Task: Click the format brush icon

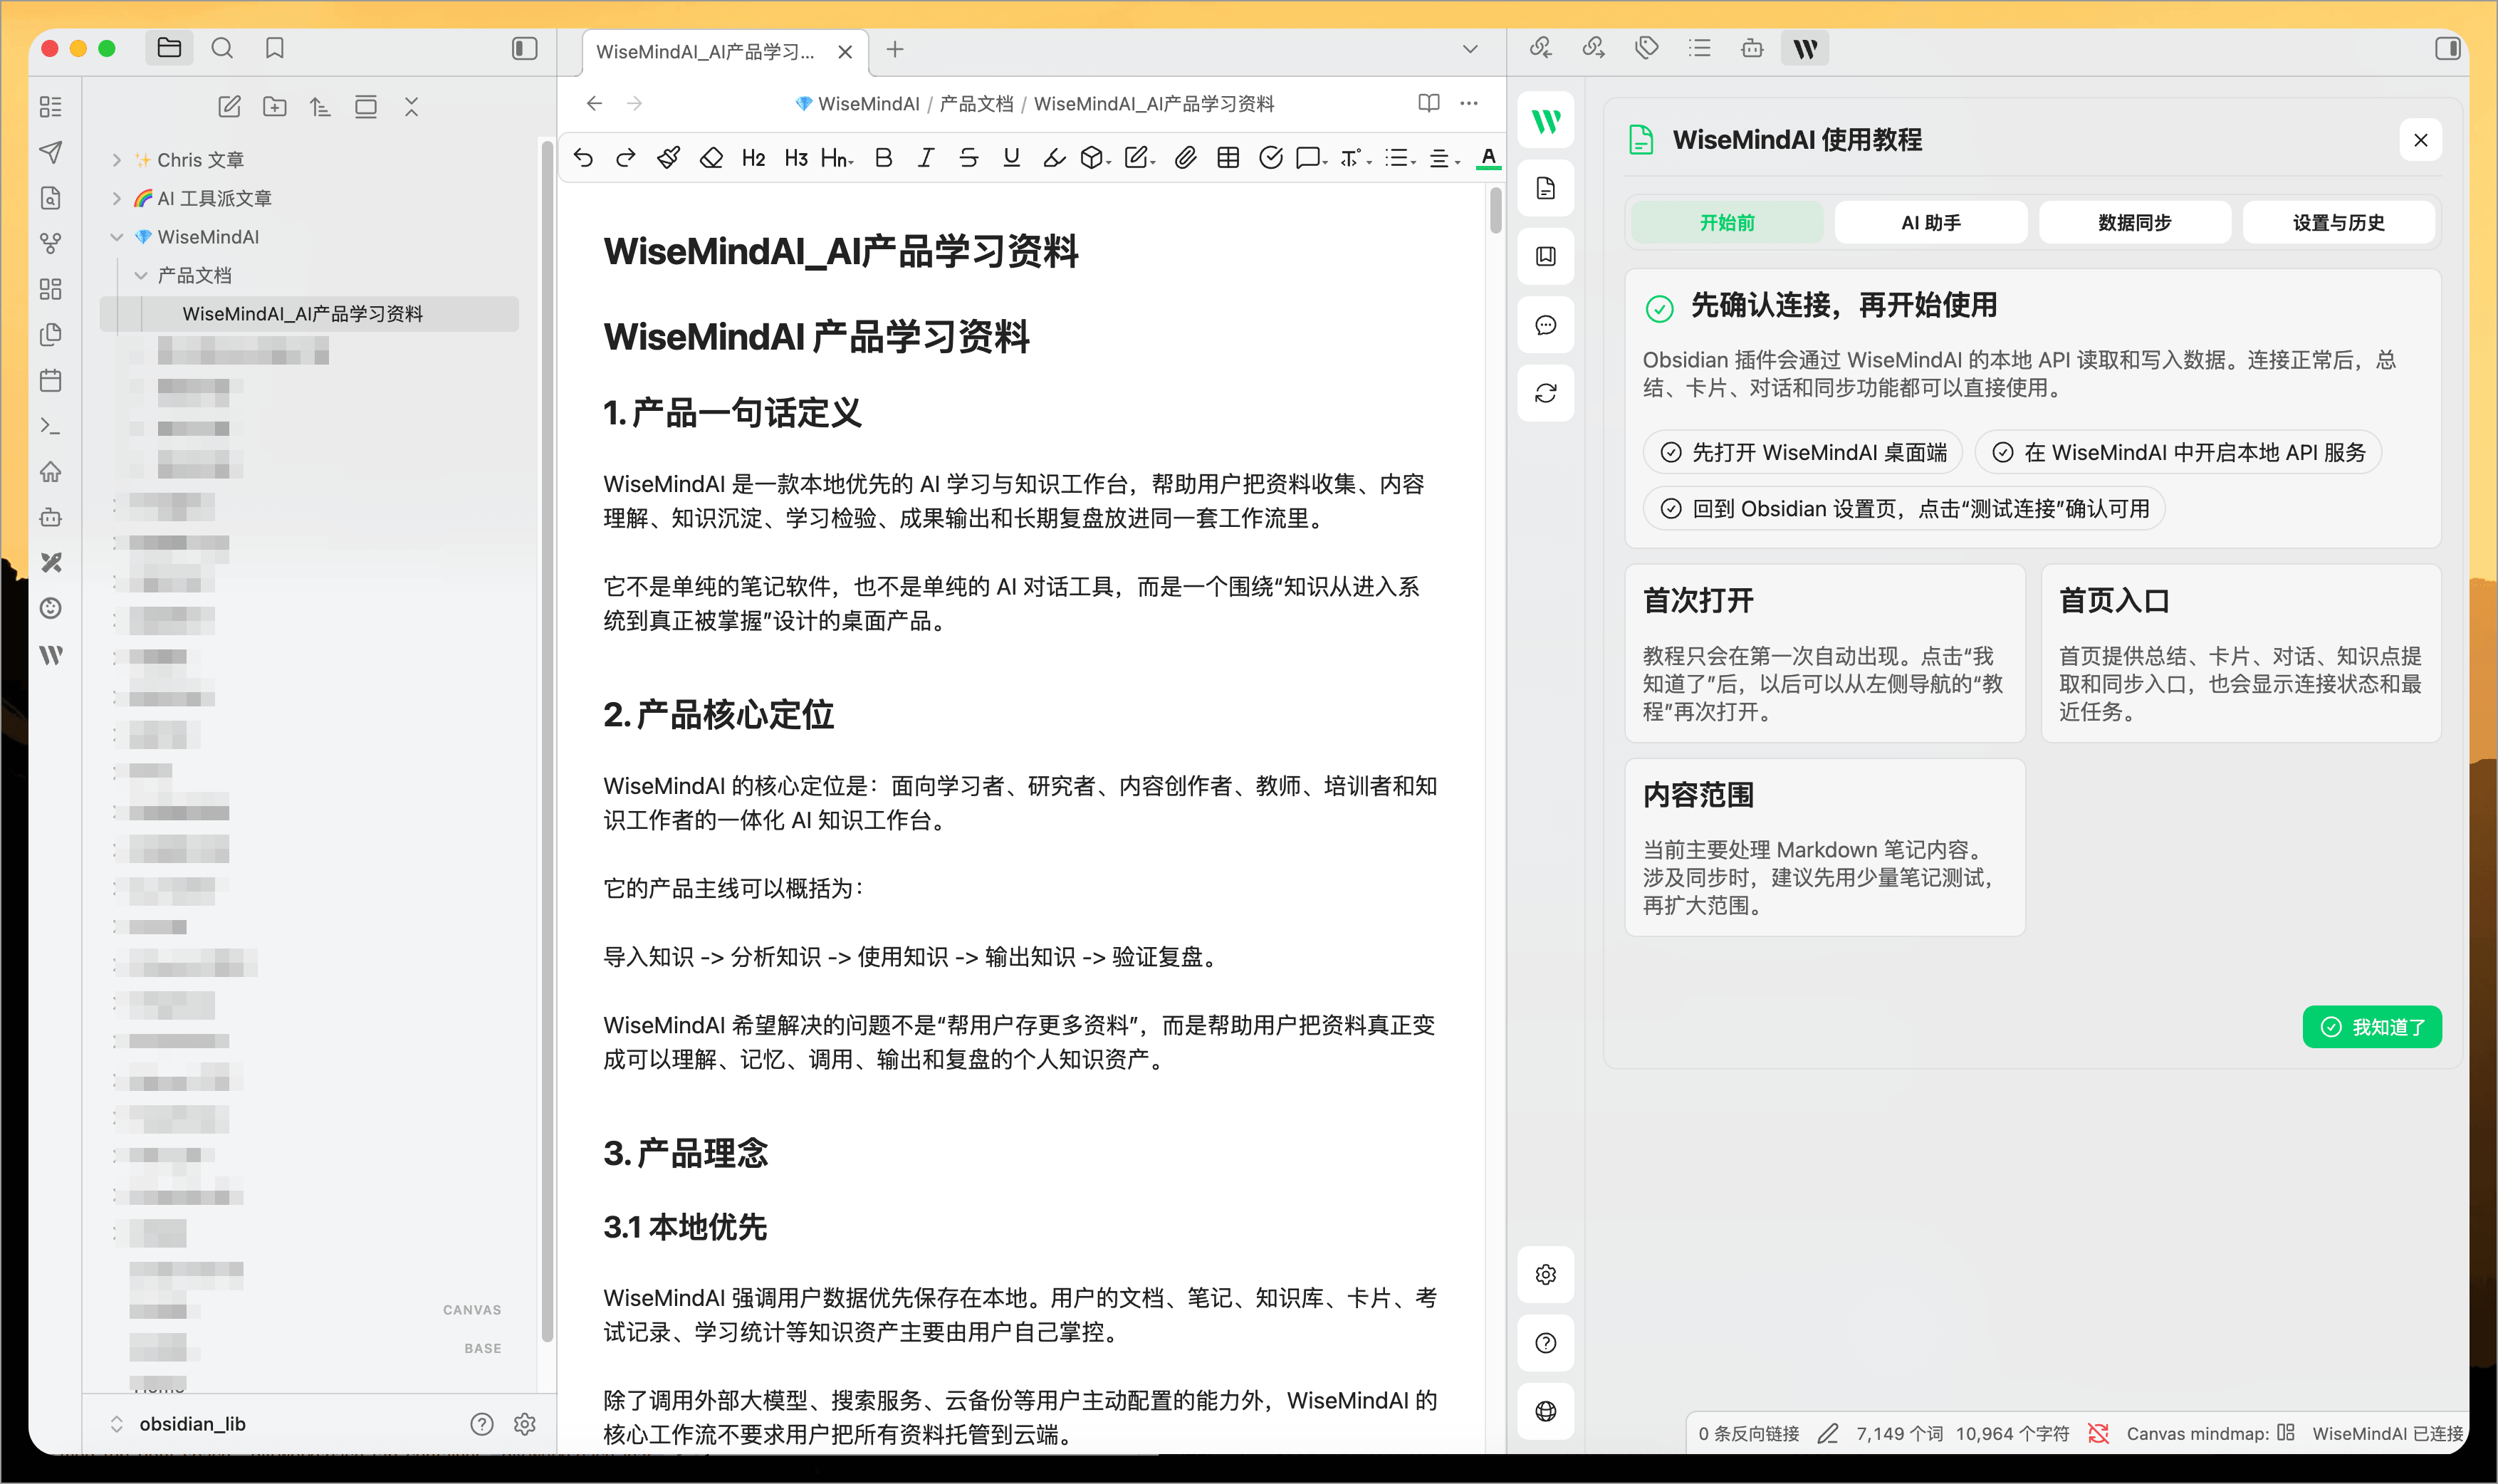Action: (669, 157)
